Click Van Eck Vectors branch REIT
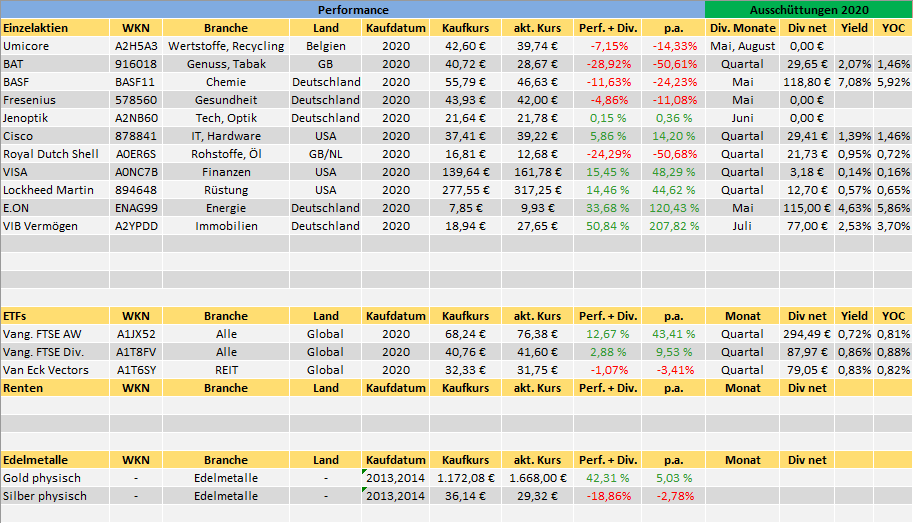 tap(226, 370)
